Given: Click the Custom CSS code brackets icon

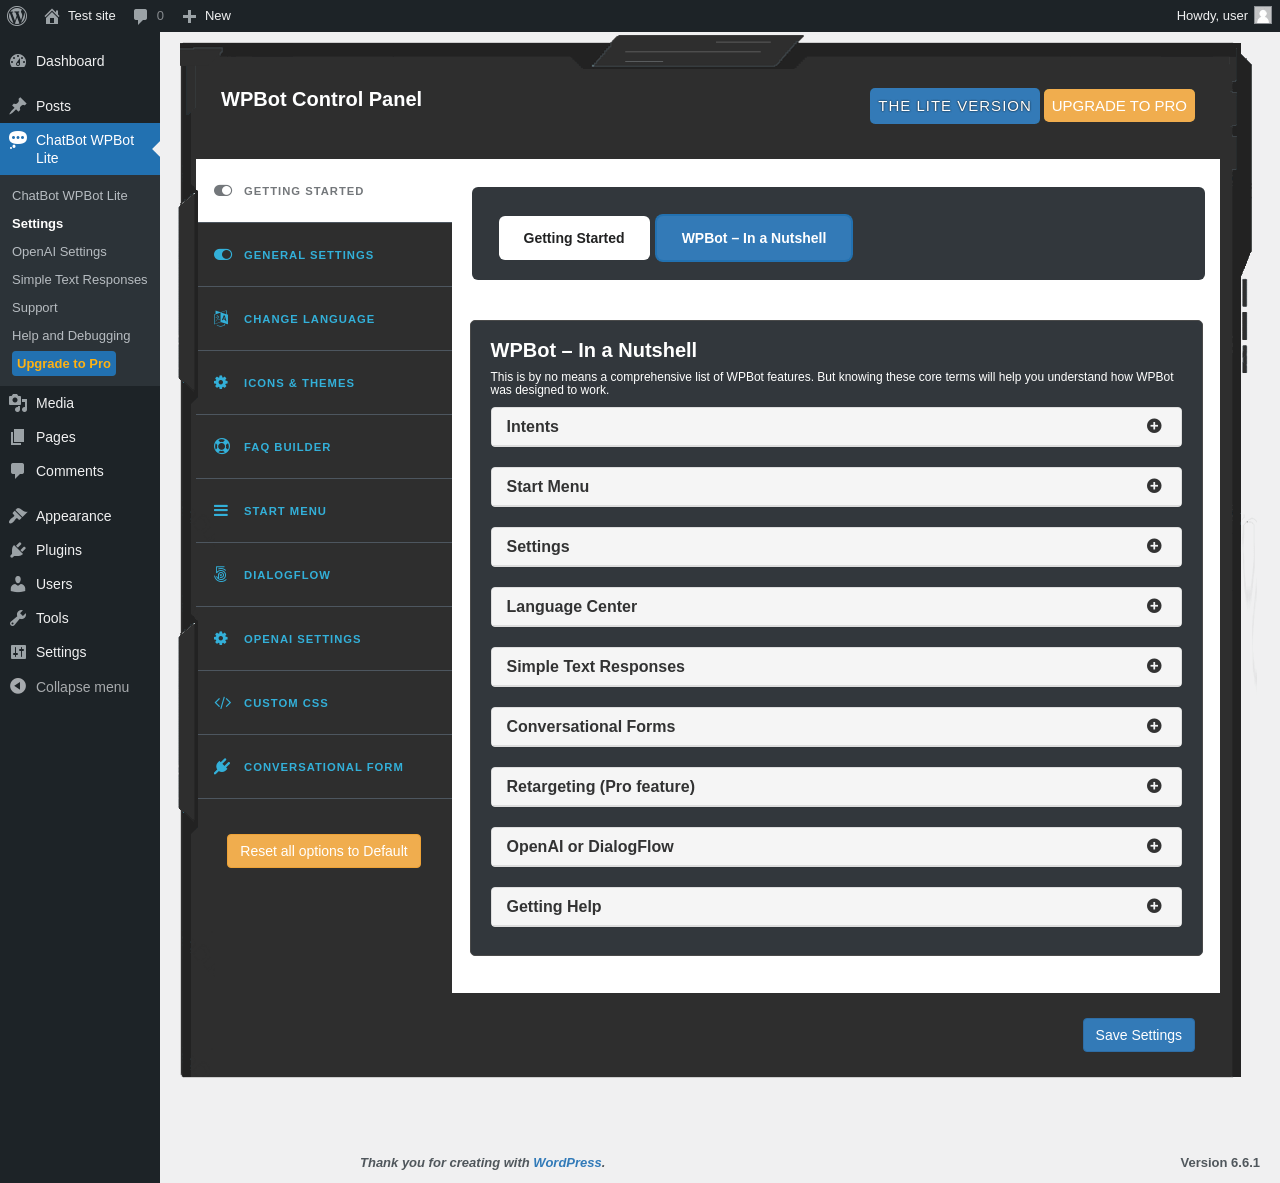Looking at the screenshot, I should pos(222,703).
